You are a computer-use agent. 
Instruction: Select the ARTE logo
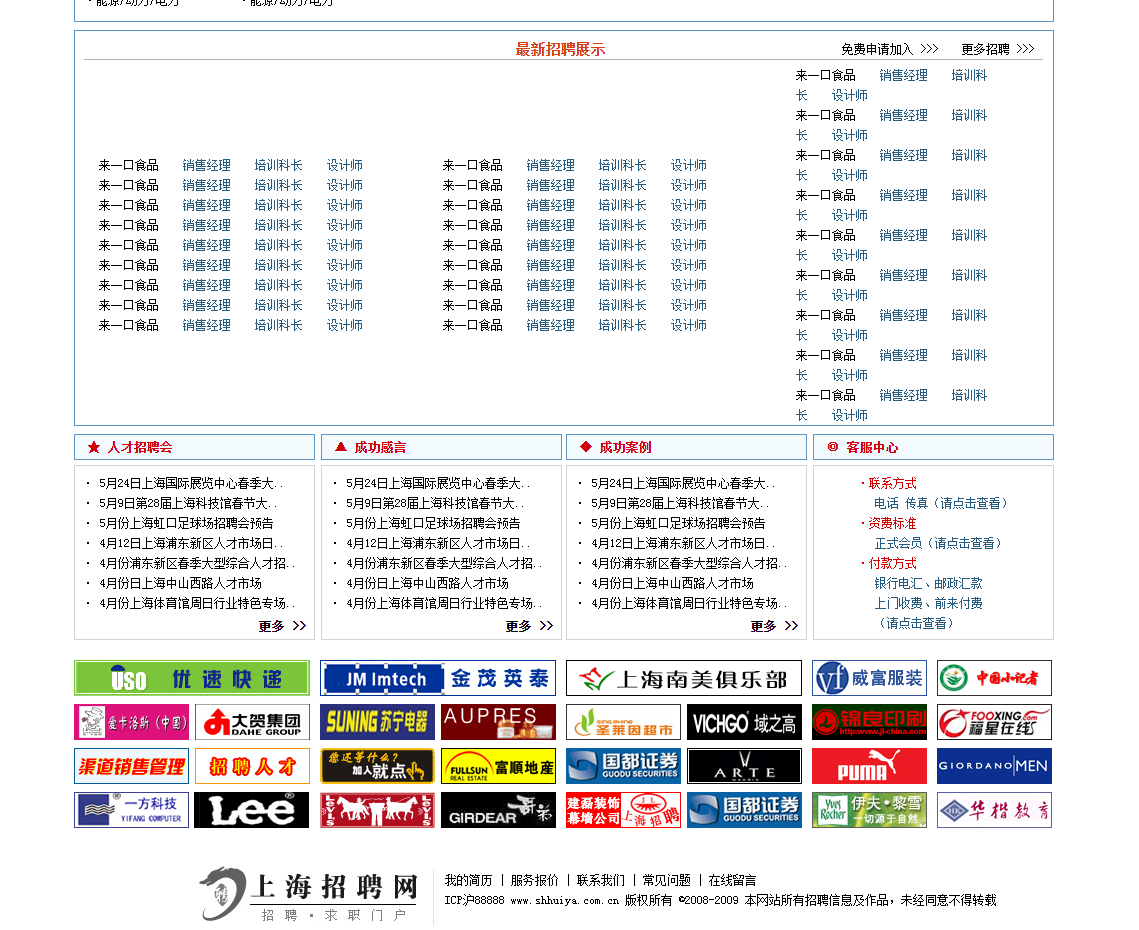pyautogui.click(x=745, y=766)
